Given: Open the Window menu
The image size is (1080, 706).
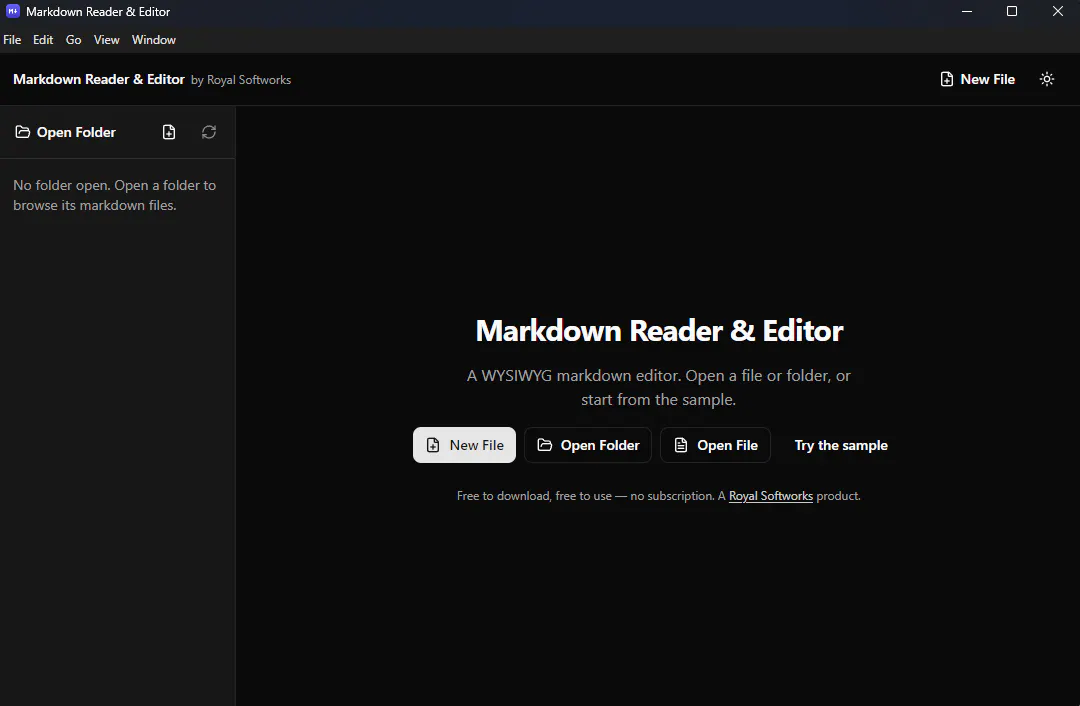Looking at the screenshot, I should pyautogui.click(x=154, y=40).
